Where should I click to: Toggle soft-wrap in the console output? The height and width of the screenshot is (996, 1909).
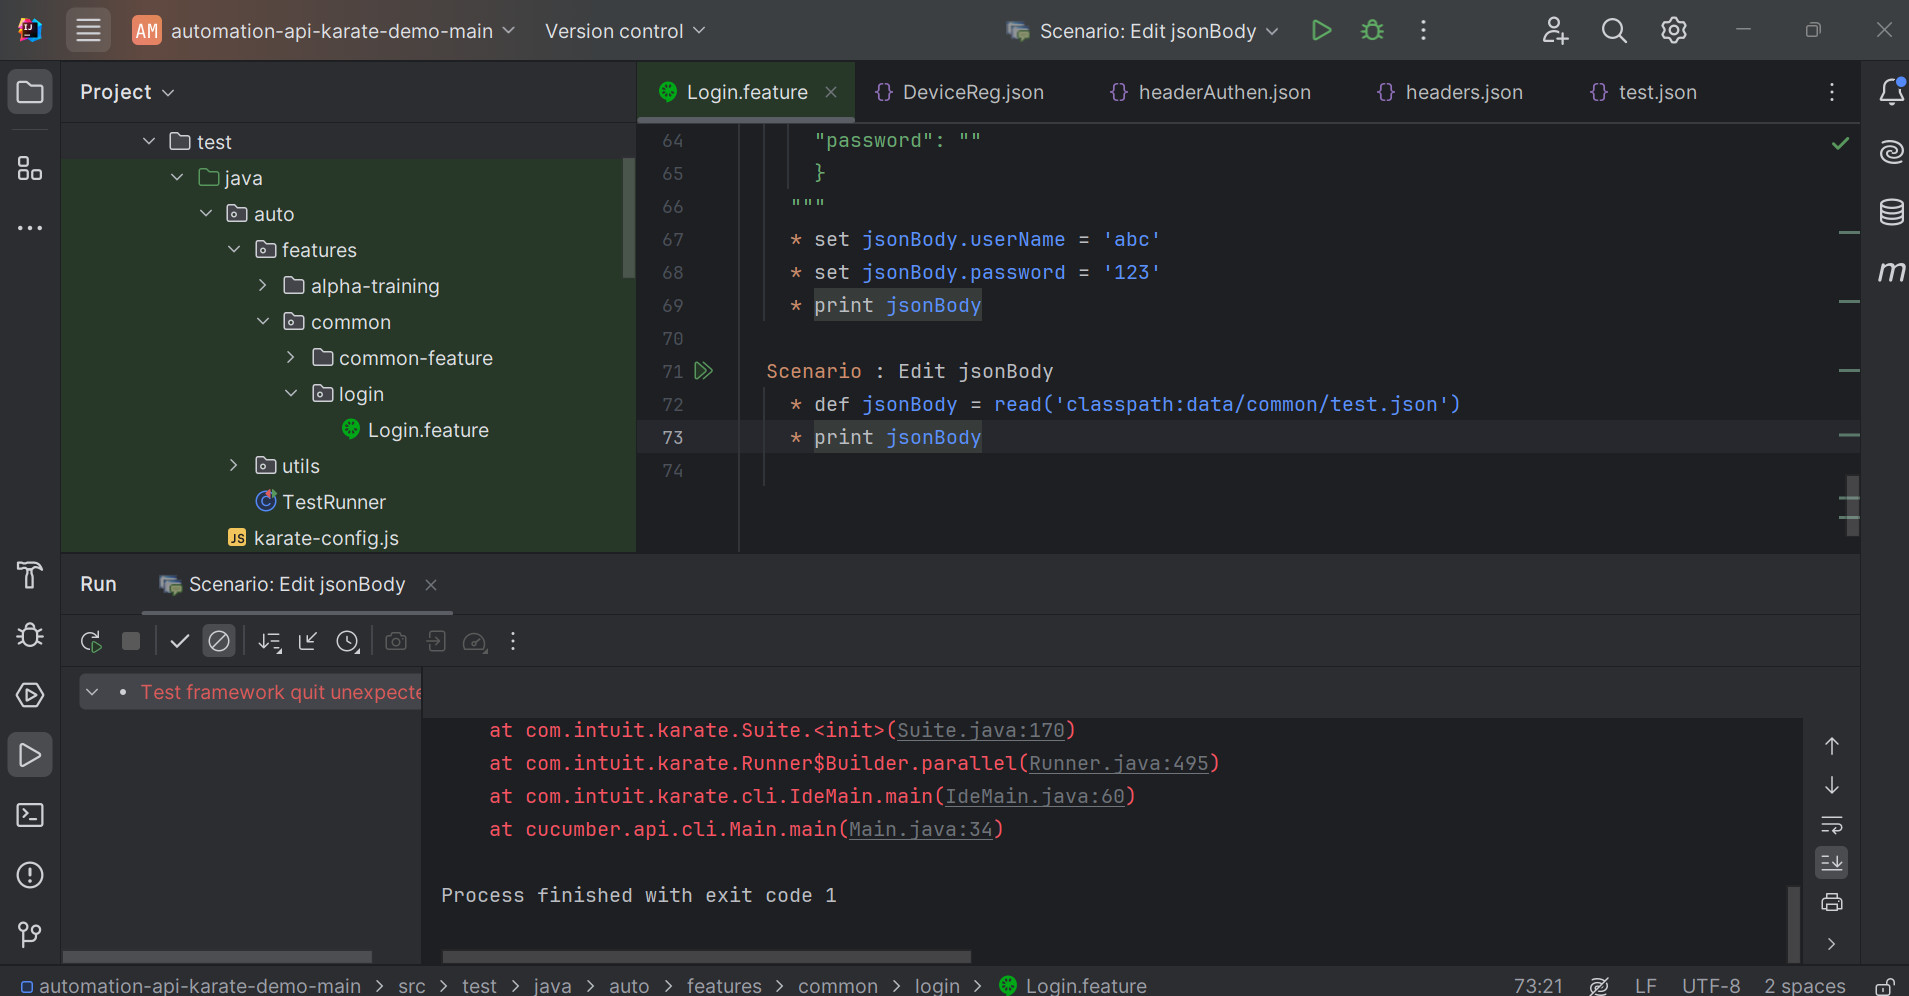1831,825
